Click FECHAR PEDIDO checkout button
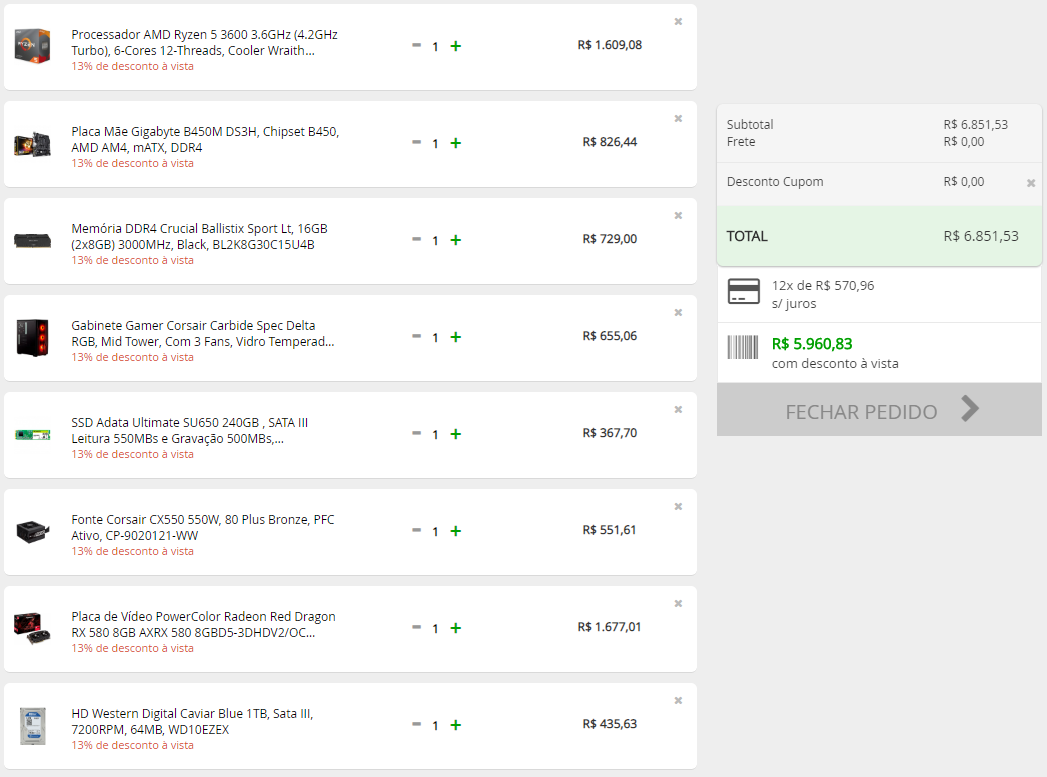The image size is (1047, 777). coord(879,410)
